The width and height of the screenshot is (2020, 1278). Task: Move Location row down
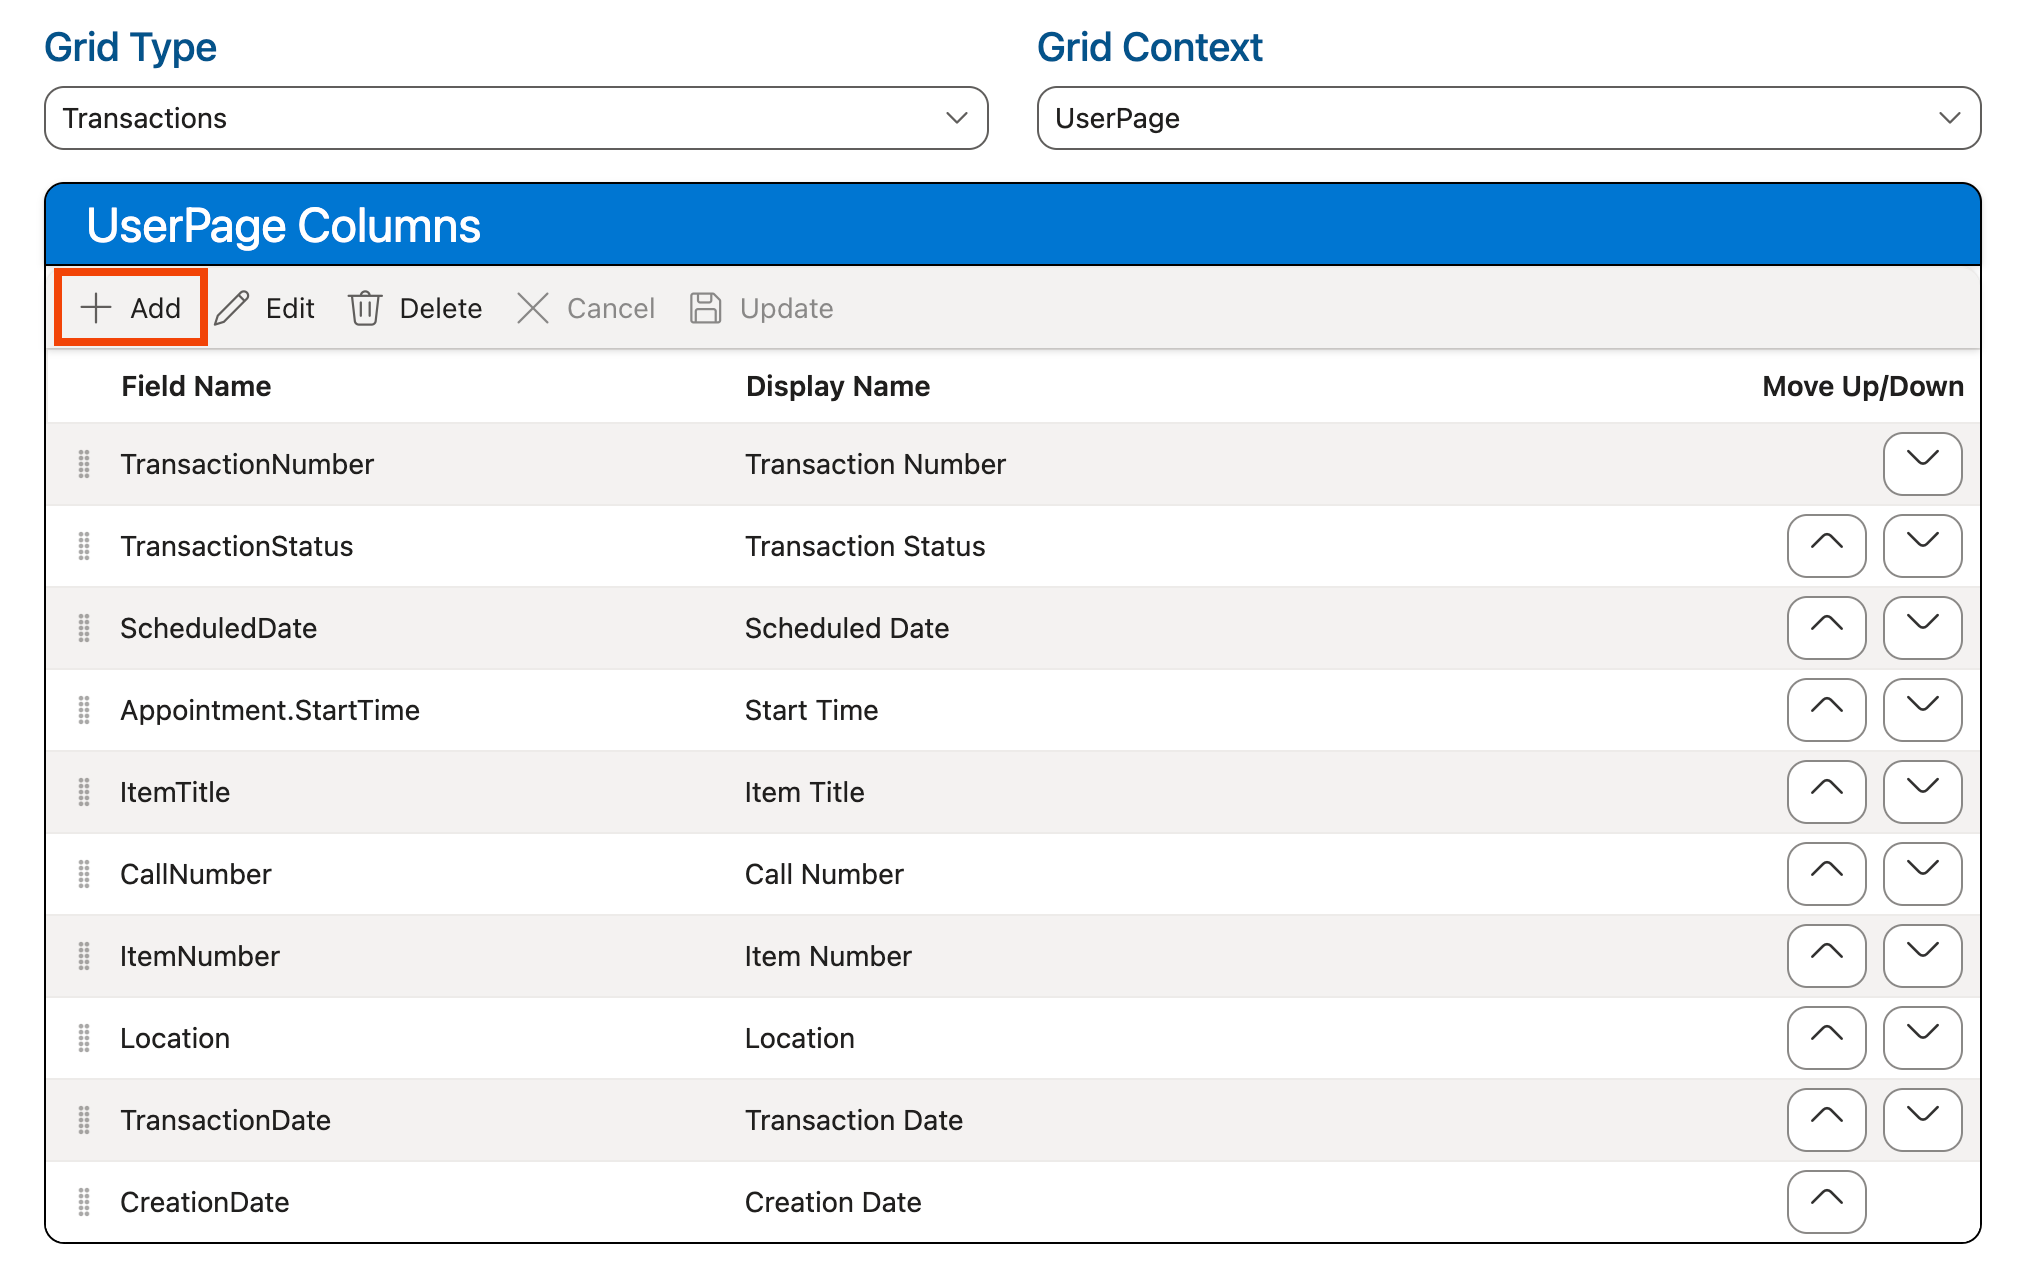pyautogui.click(x=1921, y=1038)
